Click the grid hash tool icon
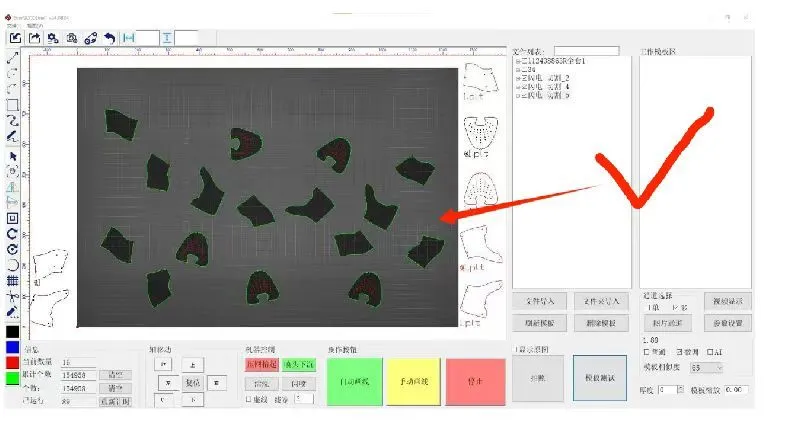This screenshot has width=789, height=429. 13,281
